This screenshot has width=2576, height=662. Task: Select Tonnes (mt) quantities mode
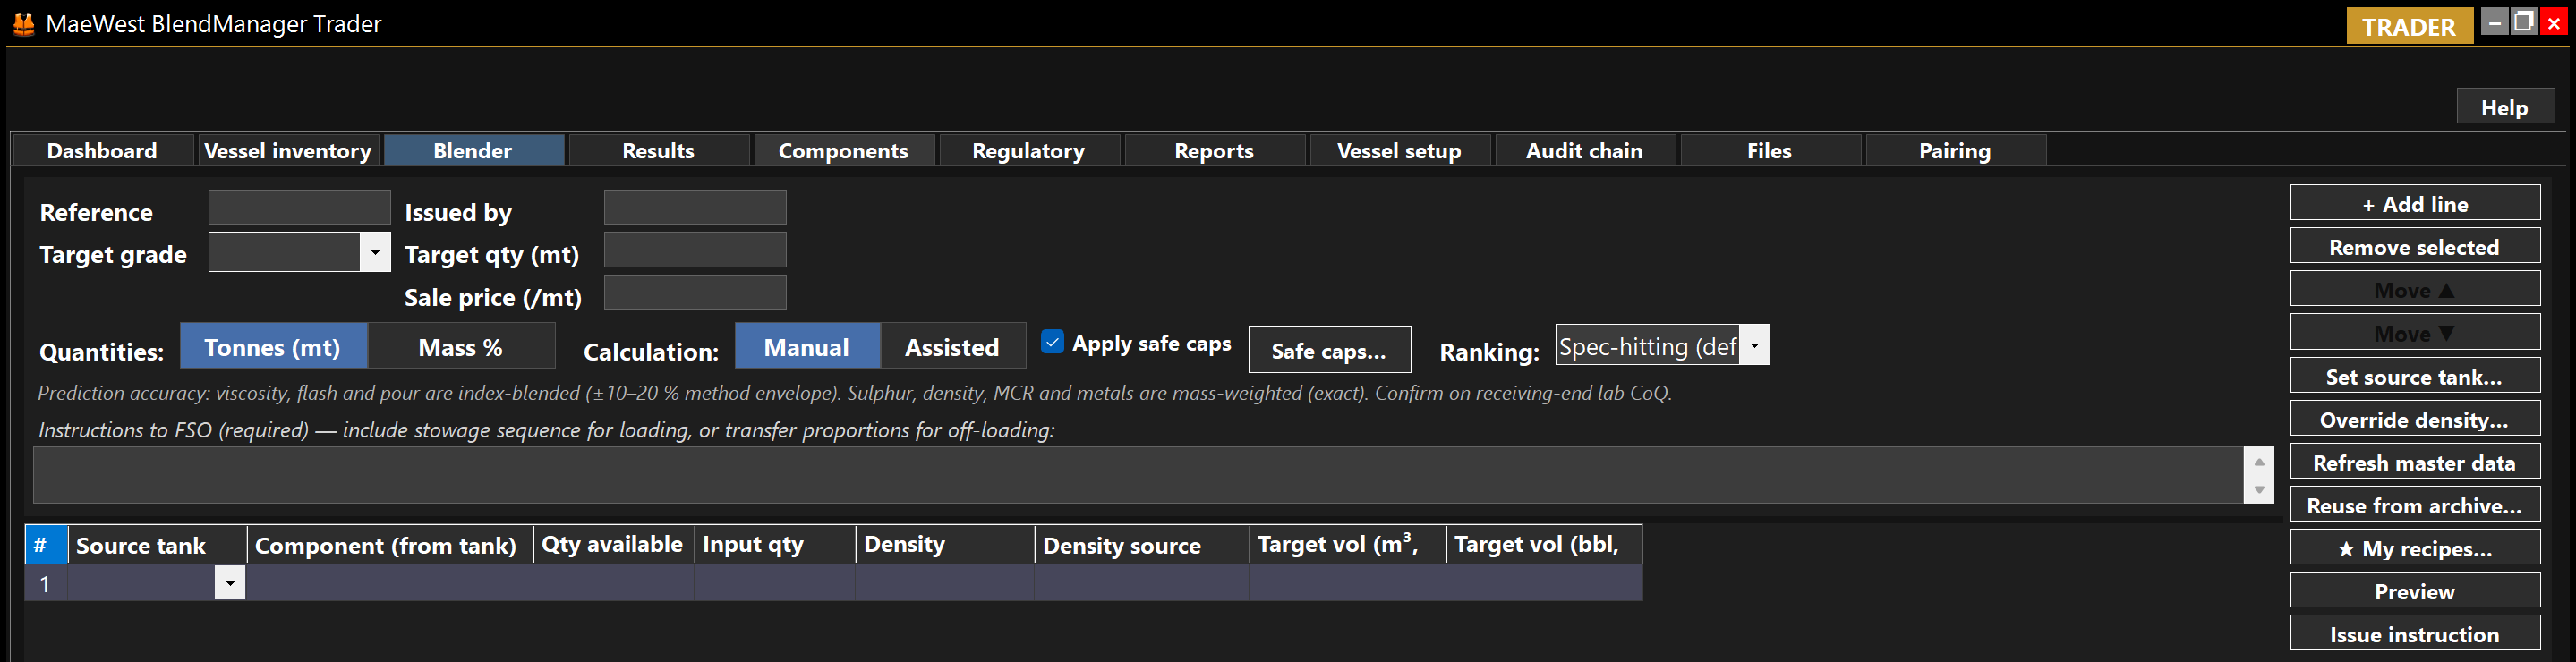(x=273, y=346)
